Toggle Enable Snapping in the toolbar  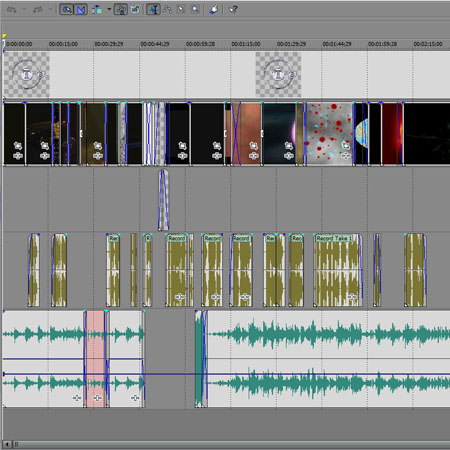pyautogui.click(x=66, y=9)
